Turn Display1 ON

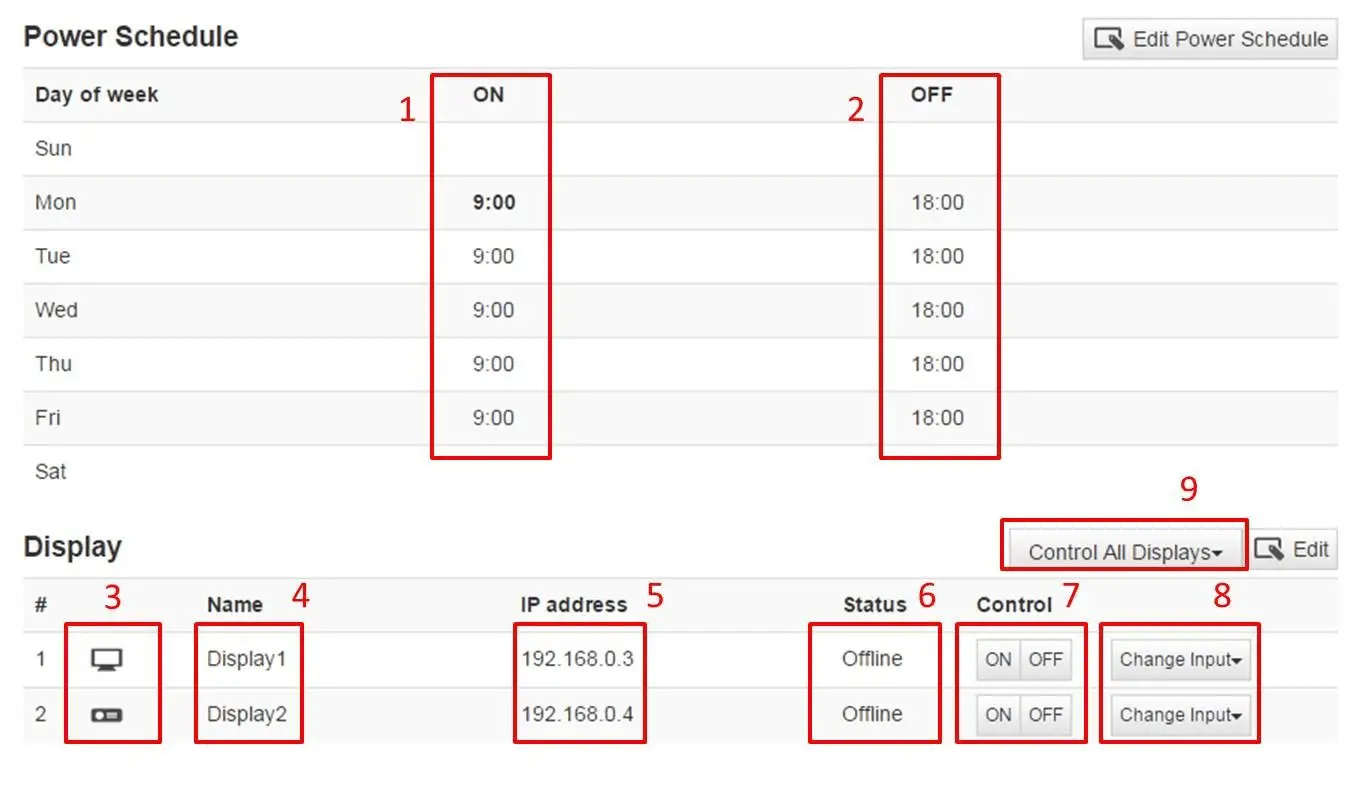tap(997, 658)
